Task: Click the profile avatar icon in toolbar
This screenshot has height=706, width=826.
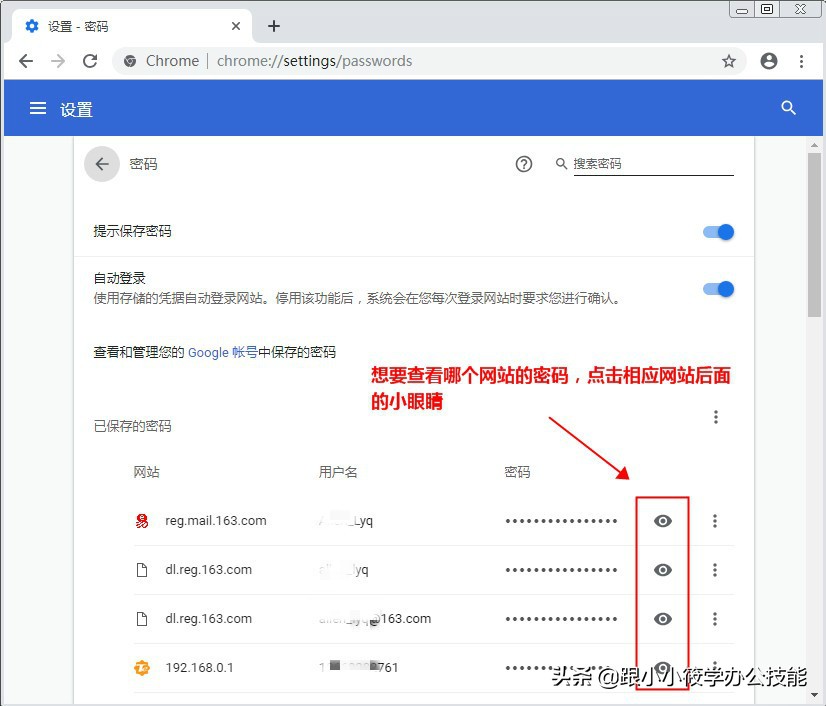Action: coord(769,61)
